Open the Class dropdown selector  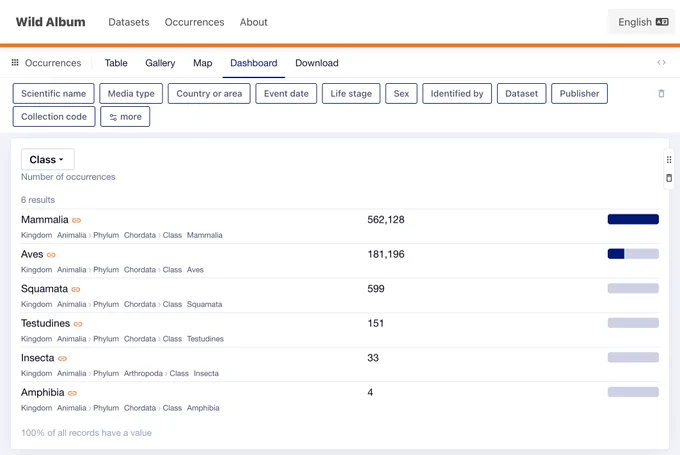point(48,160)
